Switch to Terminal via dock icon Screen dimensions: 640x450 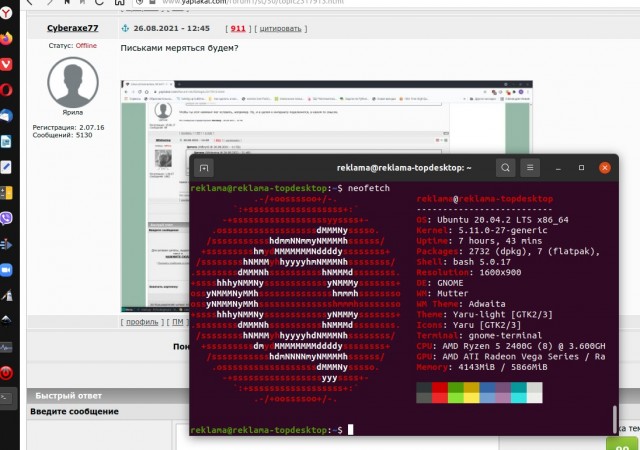(x=6, y=398)
